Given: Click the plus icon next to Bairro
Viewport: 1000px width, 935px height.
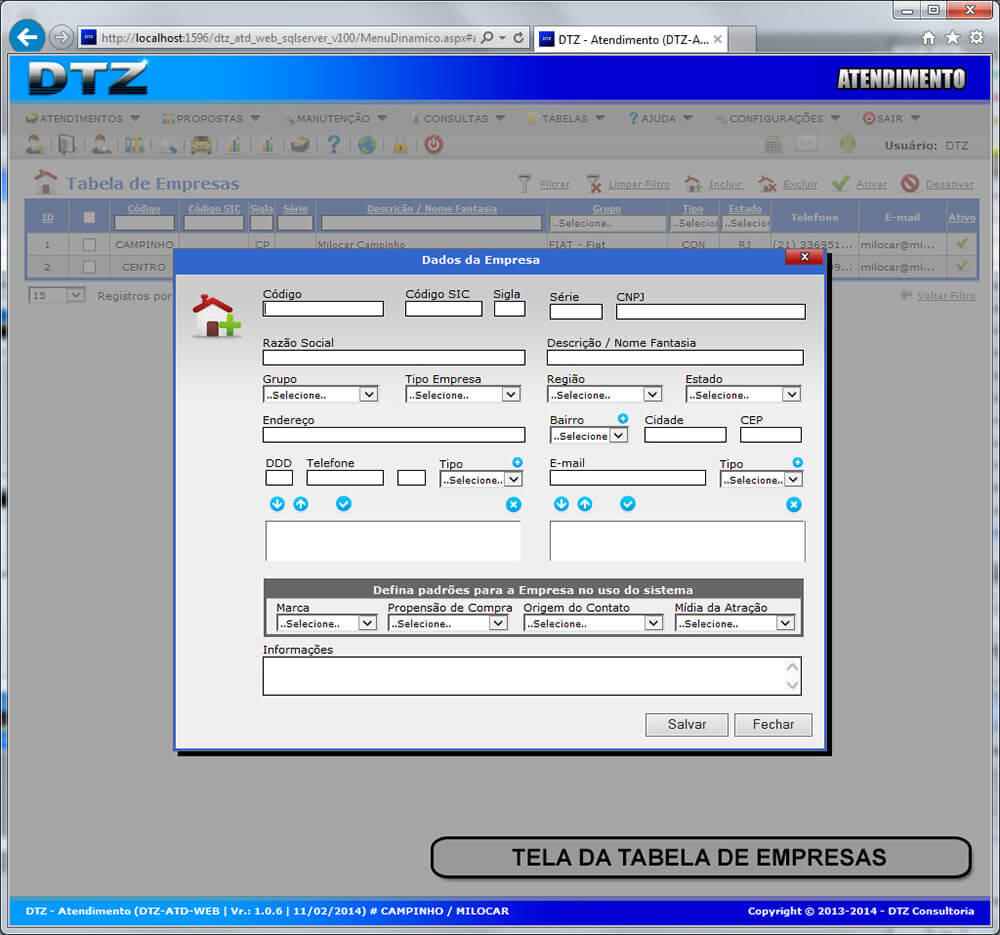Looking at the screenshot, I should pos(623,419).
